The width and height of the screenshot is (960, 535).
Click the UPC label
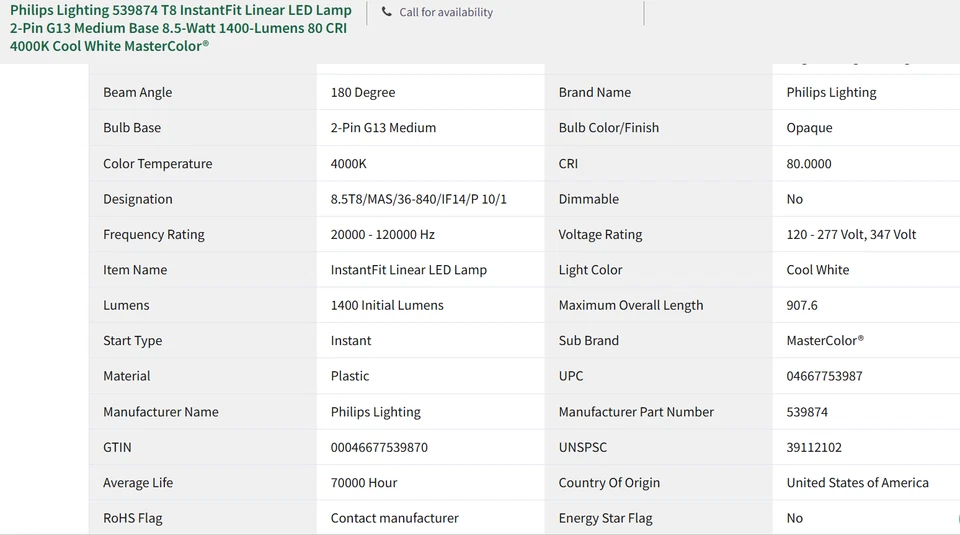(571, 376)
